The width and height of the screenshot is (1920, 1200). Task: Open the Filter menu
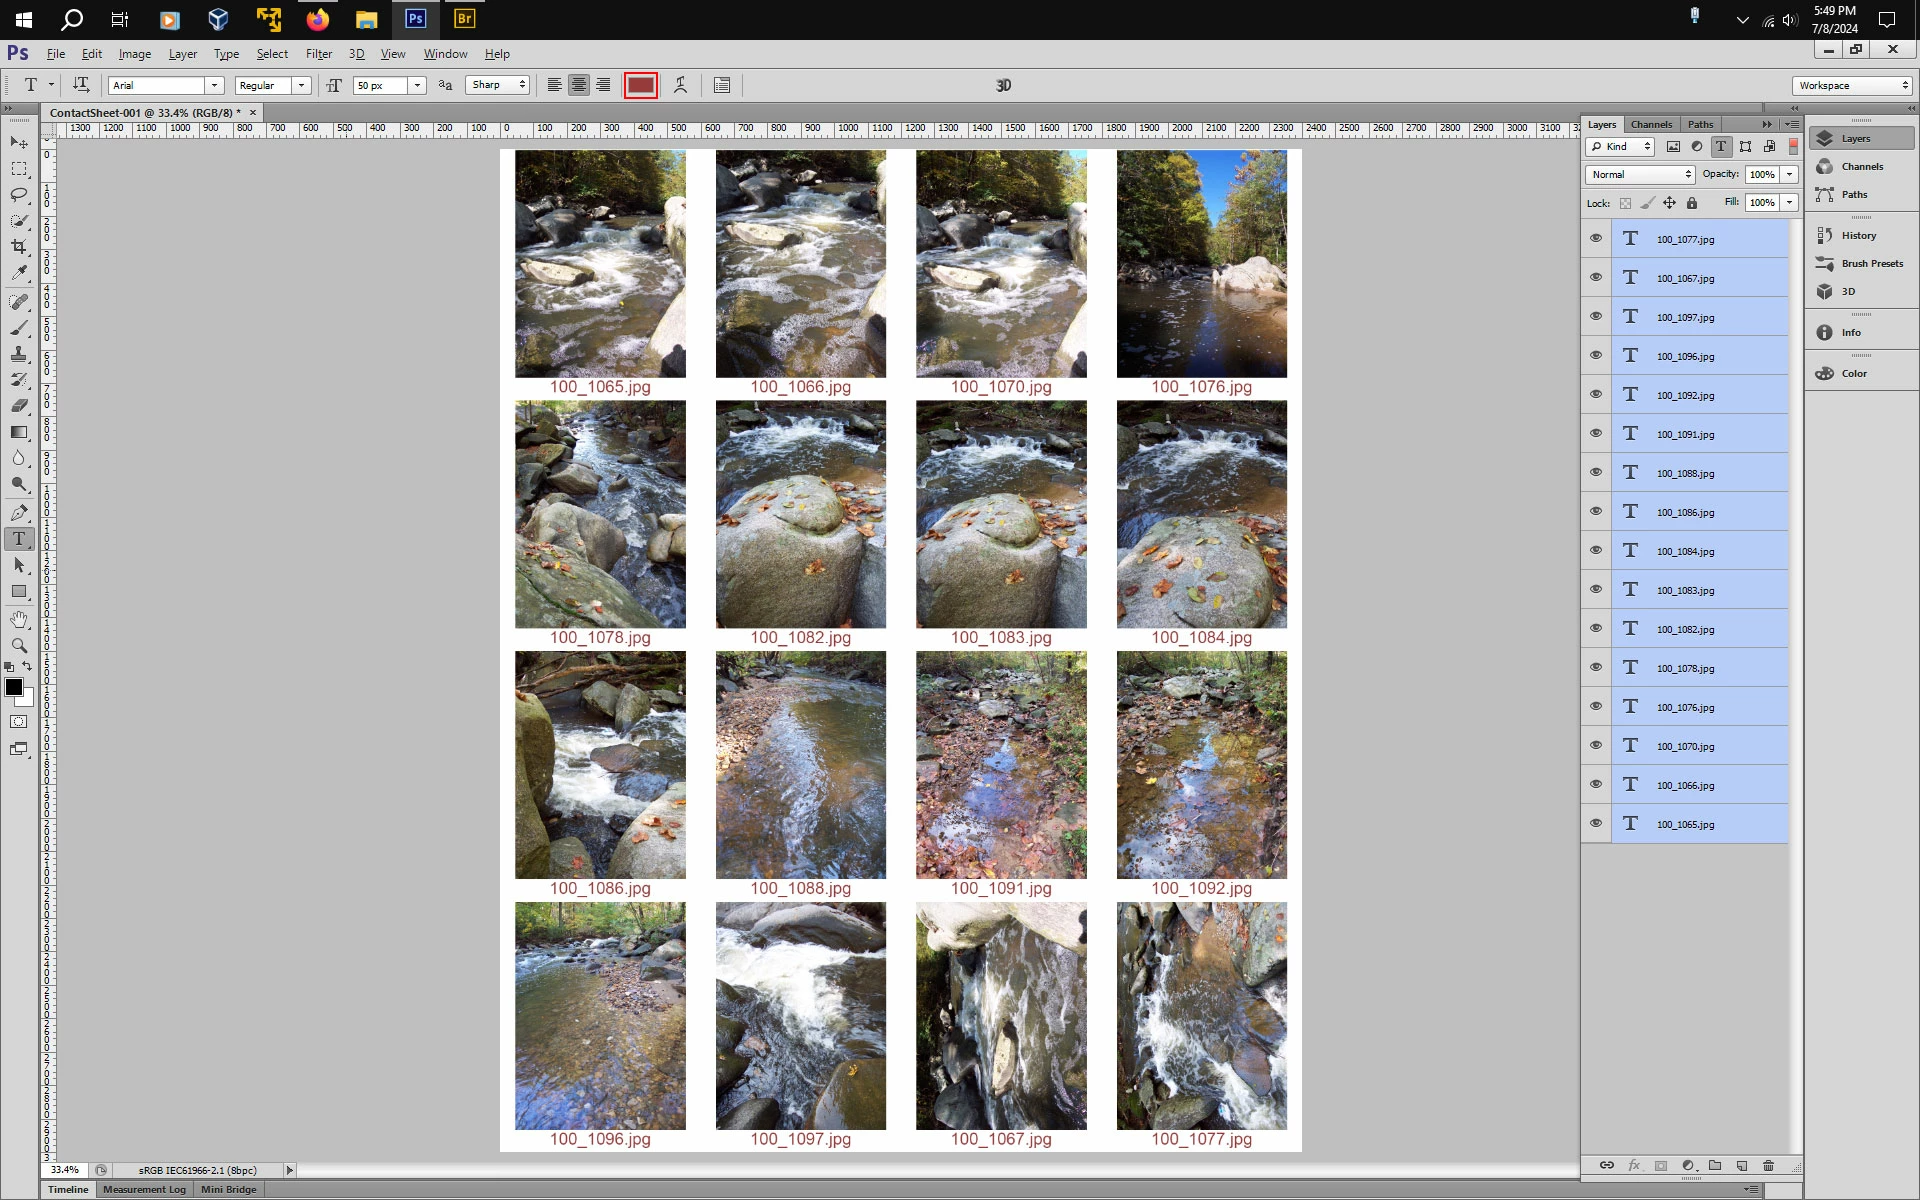click(319, 54)
